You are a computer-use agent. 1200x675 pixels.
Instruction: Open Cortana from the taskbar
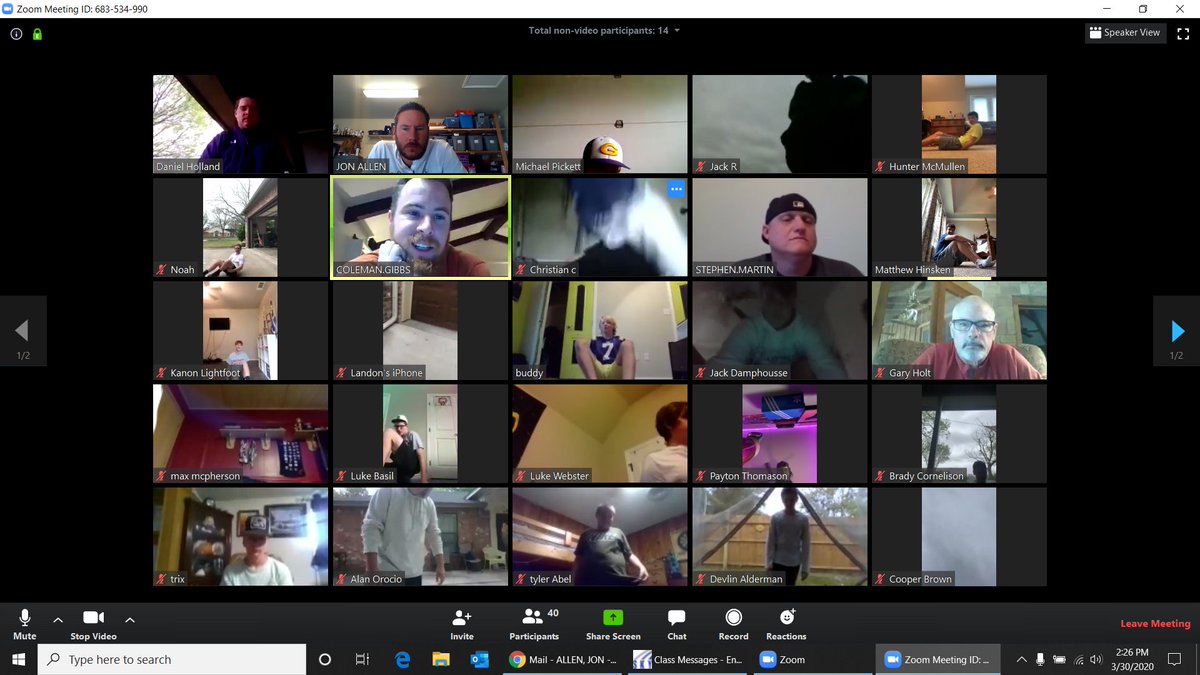coord(324,659)
